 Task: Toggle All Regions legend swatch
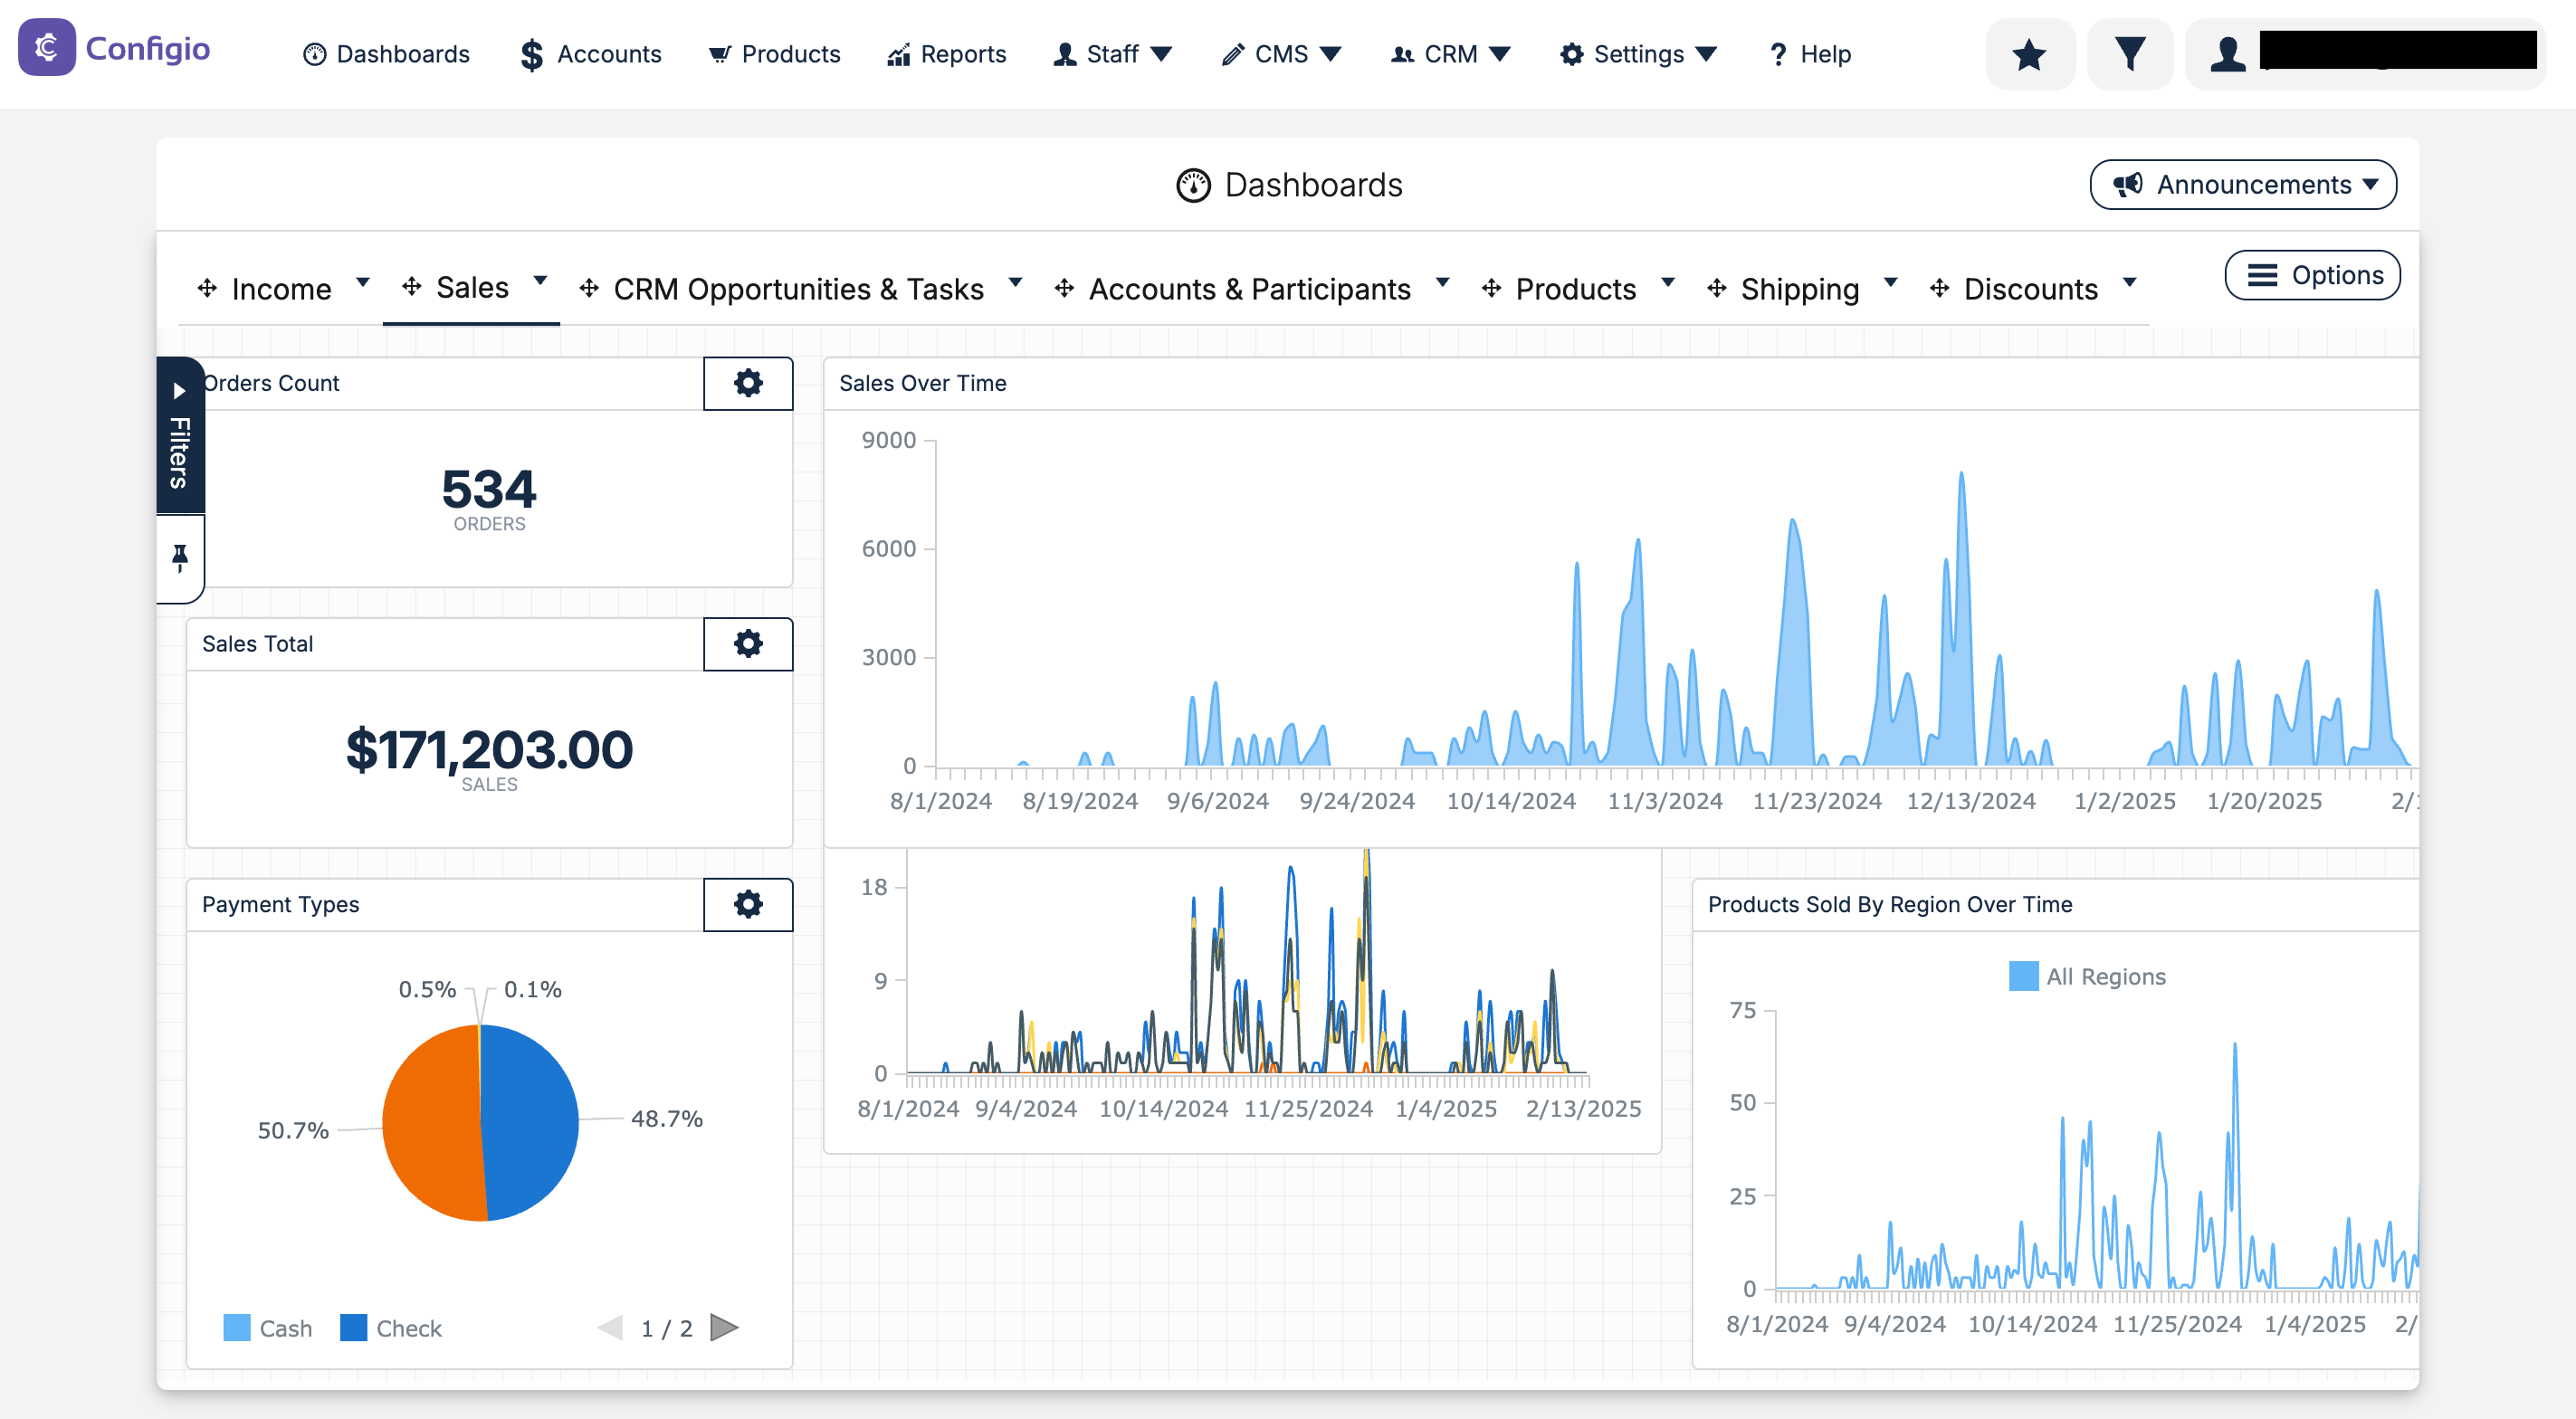pyautogui.click(x=2023, y=976)
